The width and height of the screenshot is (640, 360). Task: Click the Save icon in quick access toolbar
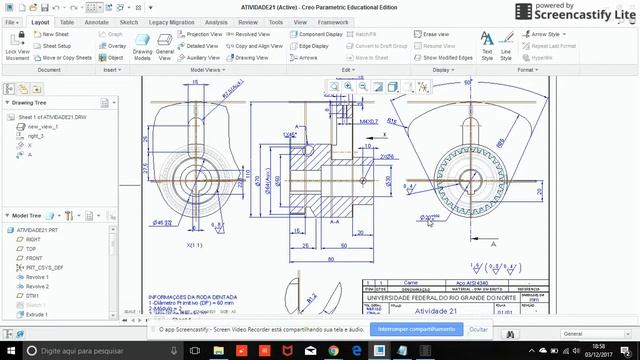click(x=44, y=7)
